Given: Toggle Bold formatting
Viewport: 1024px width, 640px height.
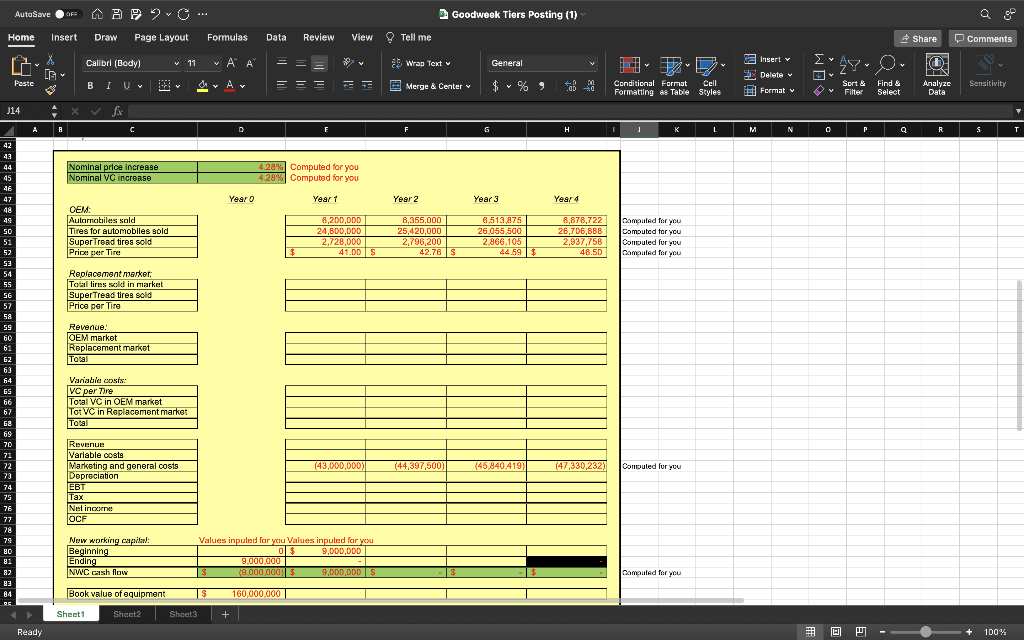Looking at the screenshot, I should pos(90,86).
